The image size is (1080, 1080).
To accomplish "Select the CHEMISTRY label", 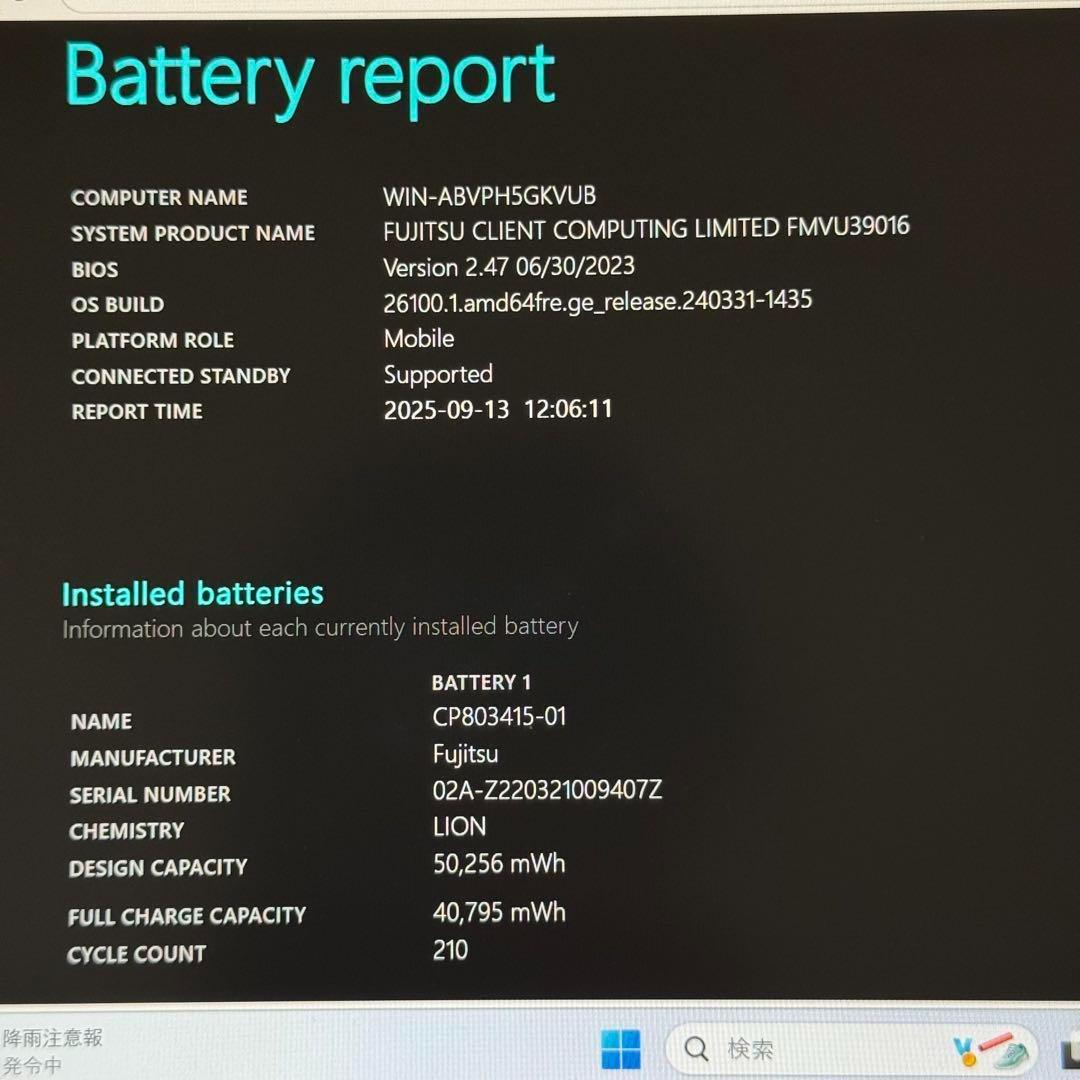I will point(127,831).
